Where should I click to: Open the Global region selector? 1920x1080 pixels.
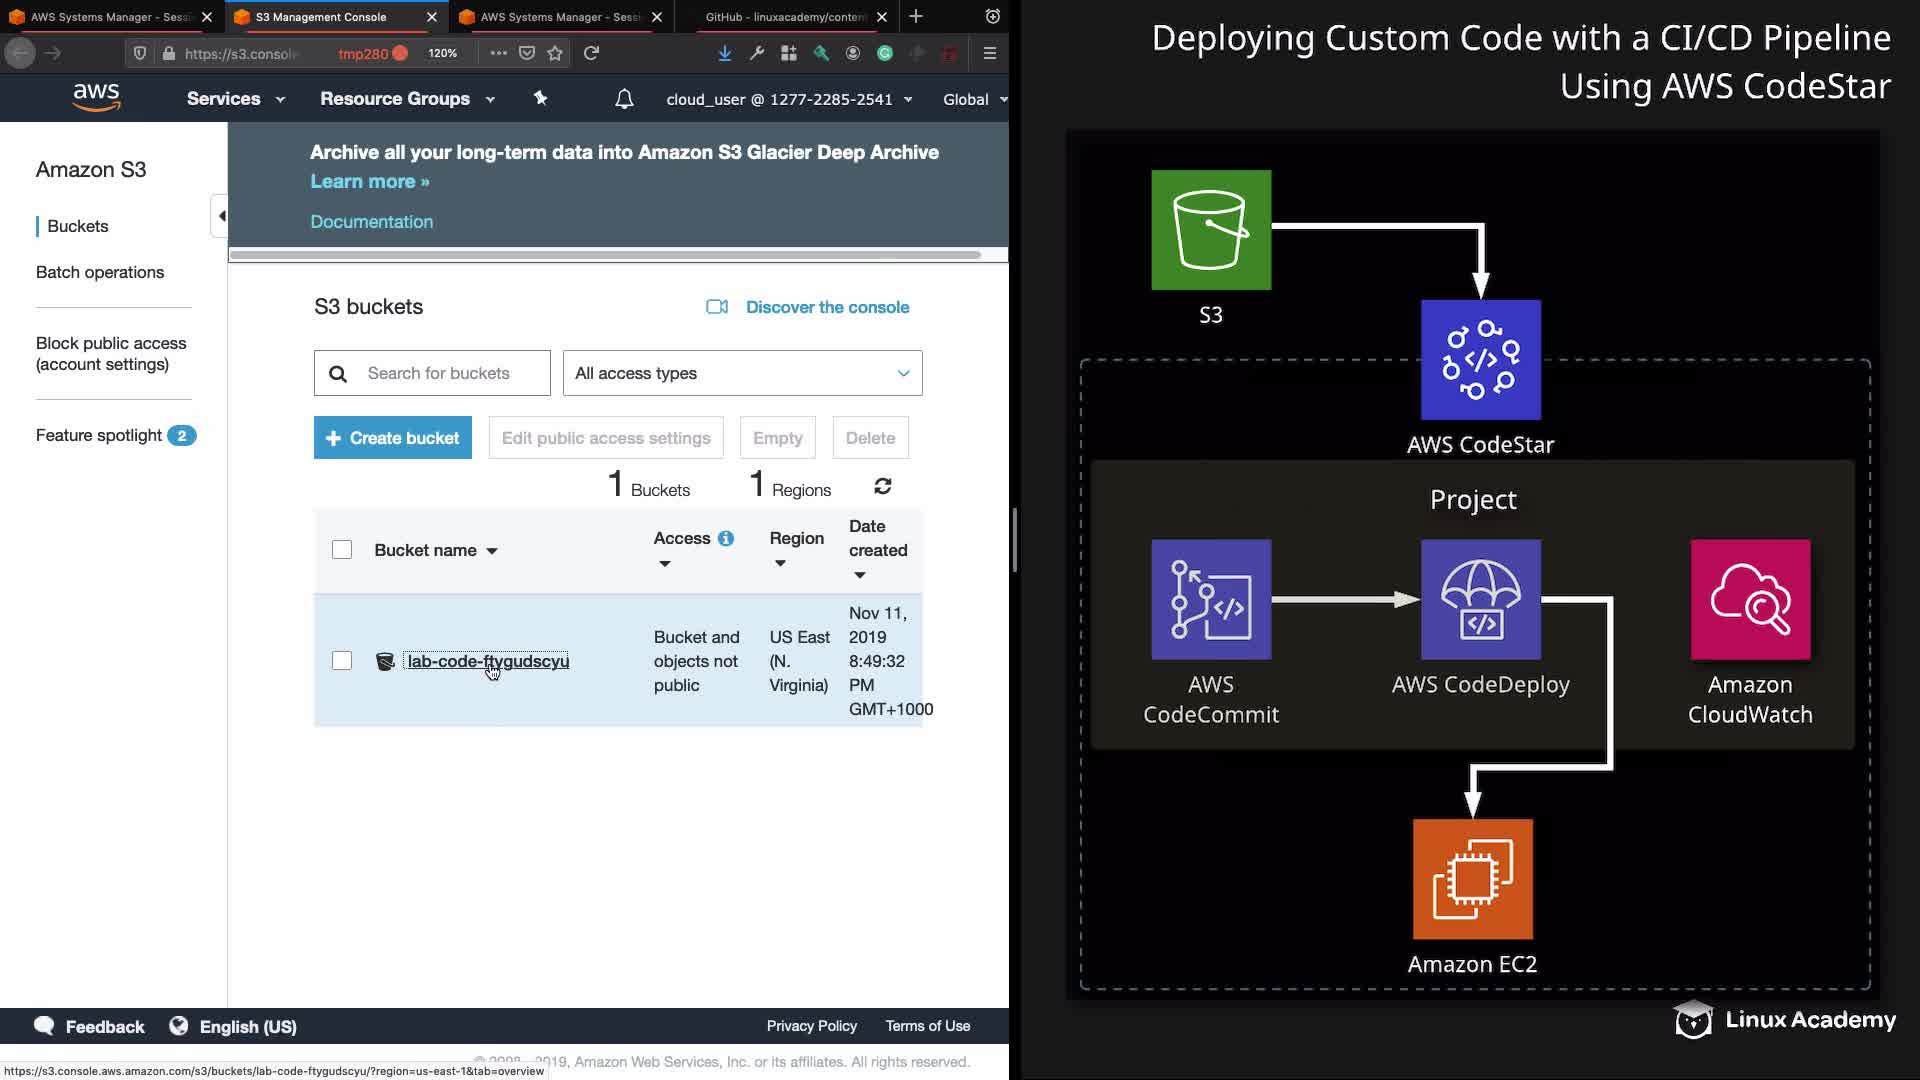pos(974,99)
